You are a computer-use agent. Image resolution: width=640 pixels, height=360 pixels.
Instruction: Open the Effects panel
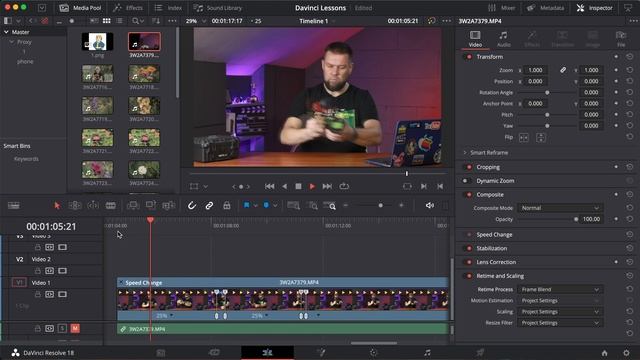tap(128, 8)
